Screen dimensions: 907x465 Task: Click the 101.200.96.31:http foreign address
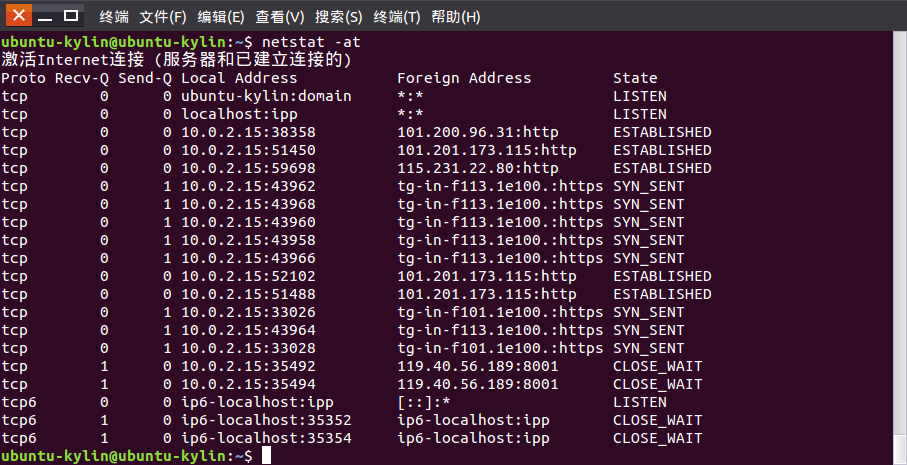tap(478, 132)
